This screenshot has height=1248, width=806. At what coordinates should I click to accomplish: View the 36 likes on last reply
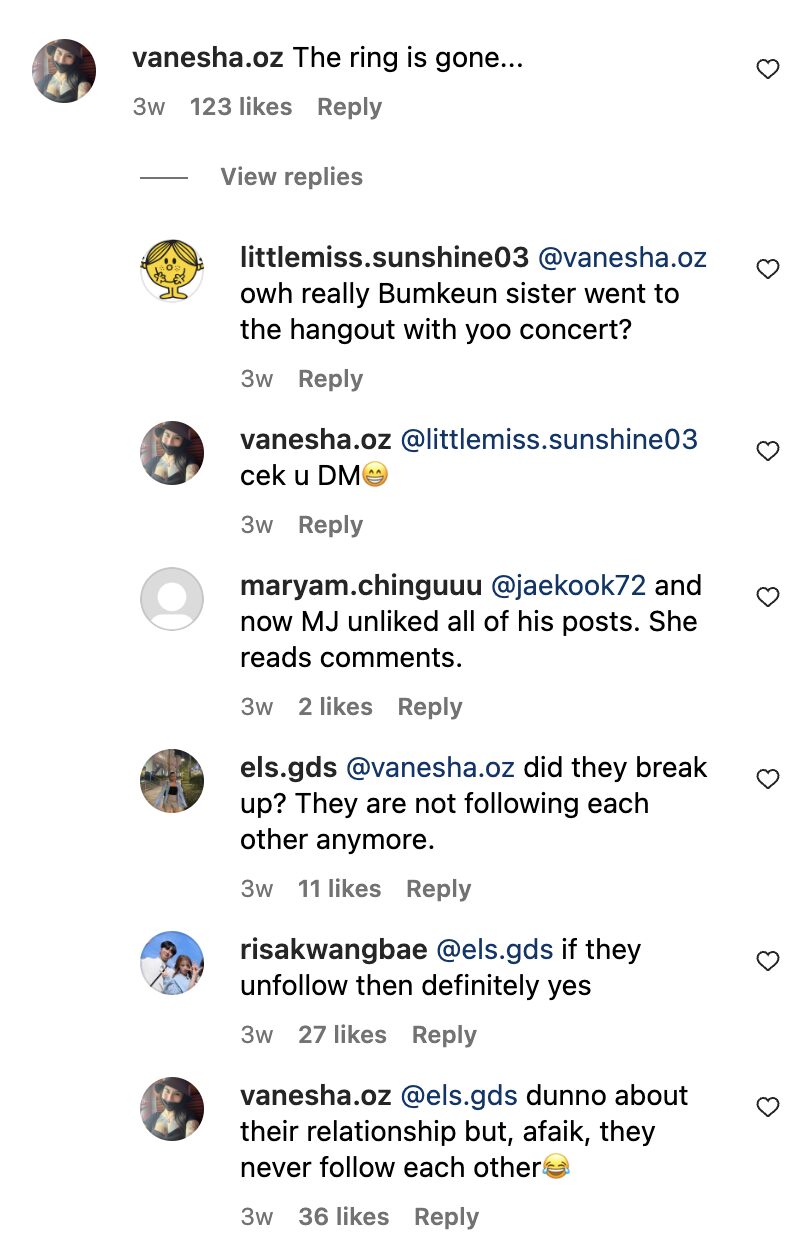coord(343,1217)
